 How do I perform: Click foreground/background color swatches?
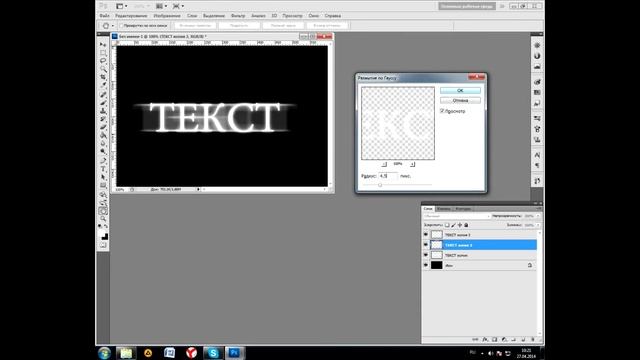(x=103, y=235)
